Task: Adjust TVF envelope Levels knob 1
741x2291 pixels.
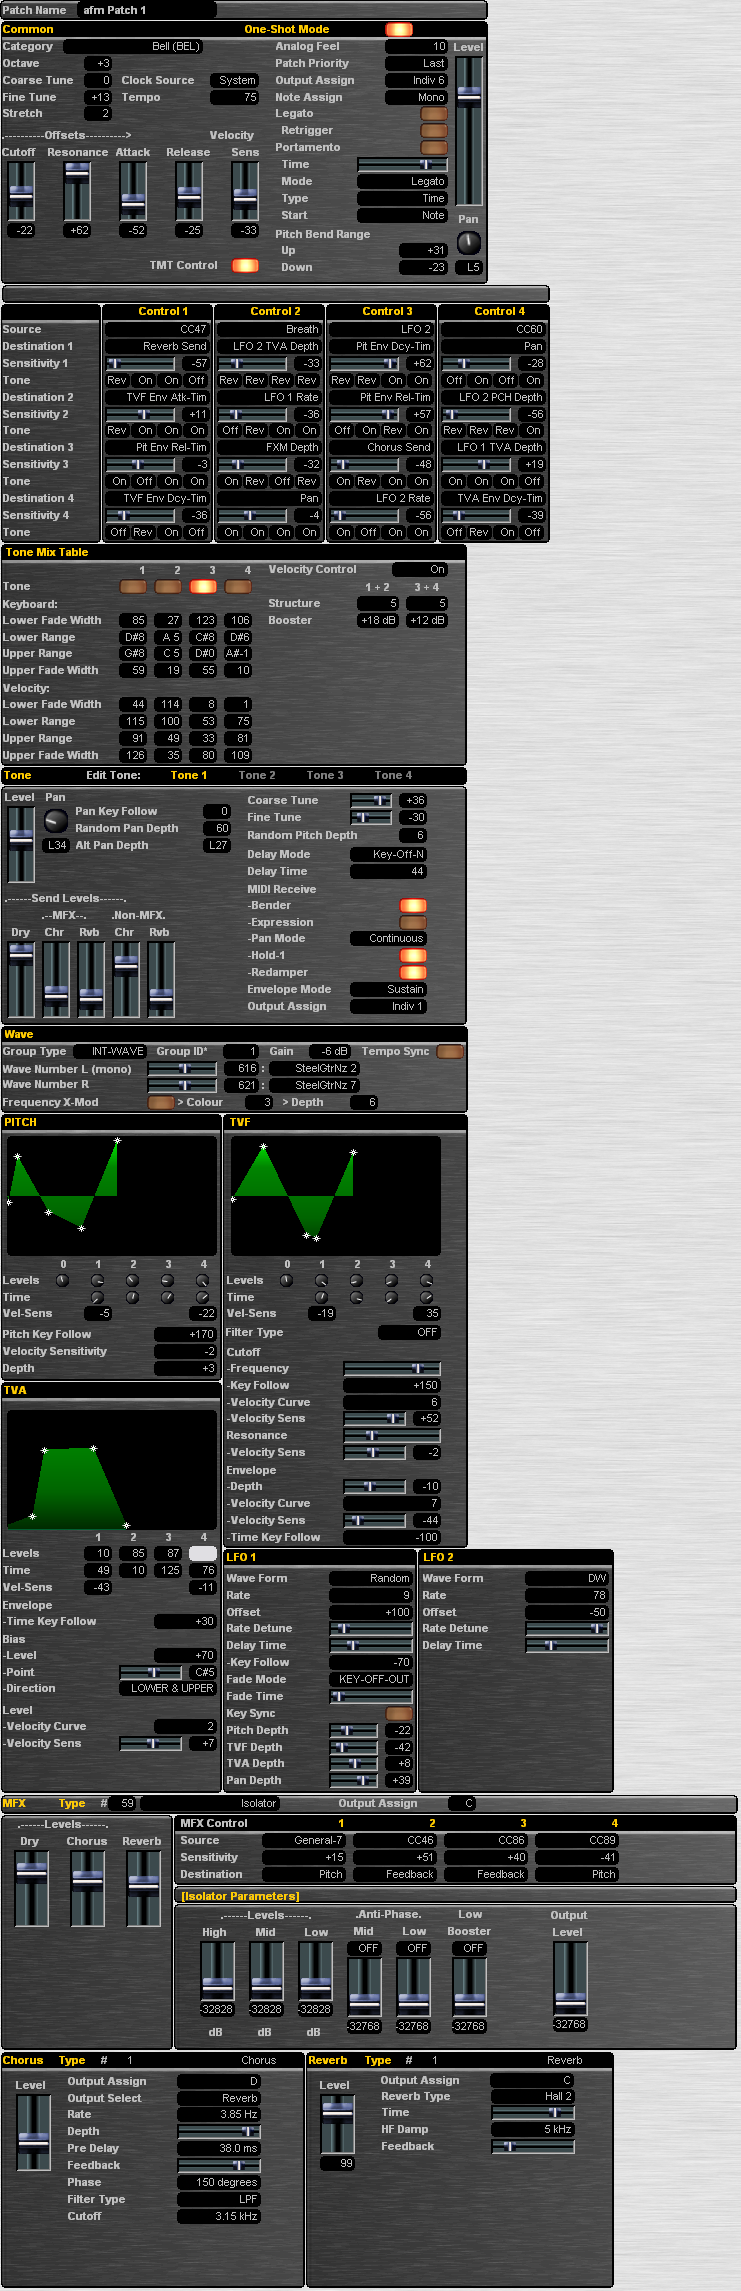Action: pos(322,1280)
